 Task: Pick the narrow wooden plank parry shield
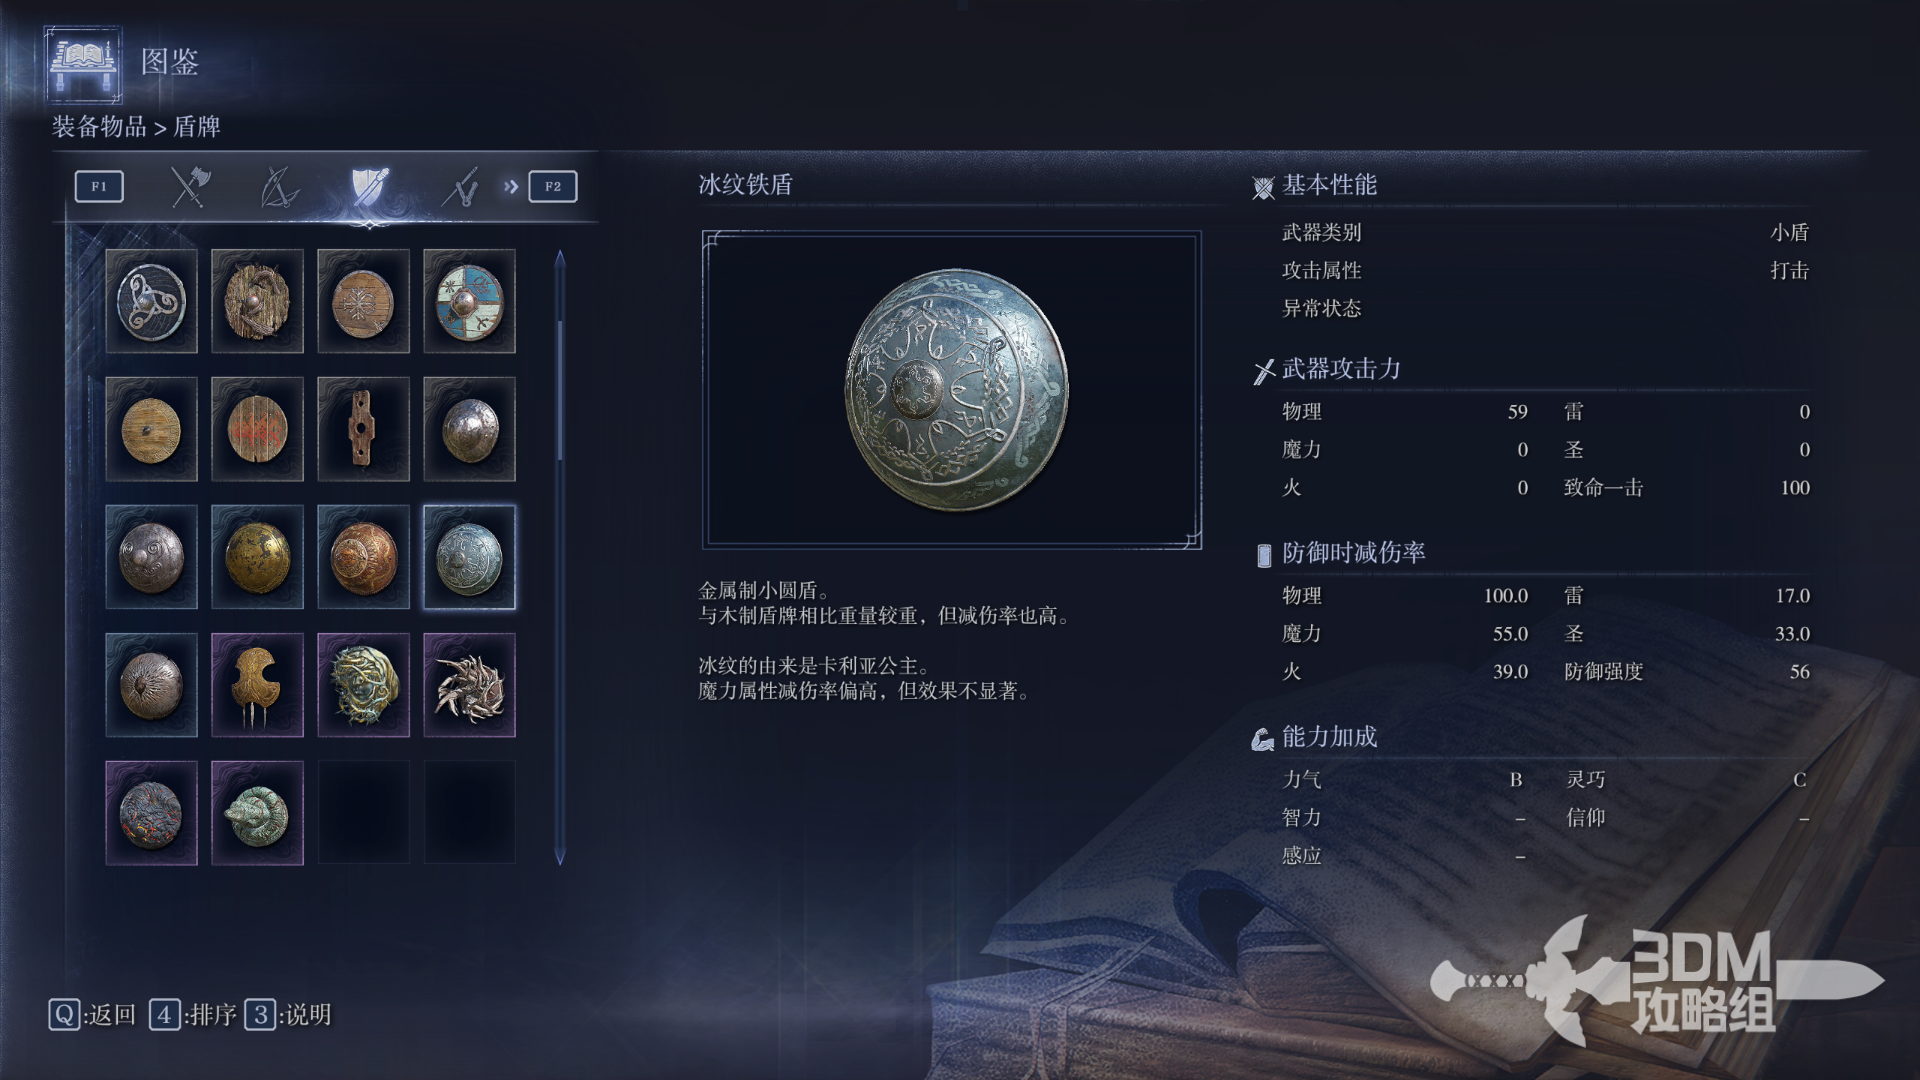pos(363,429)
